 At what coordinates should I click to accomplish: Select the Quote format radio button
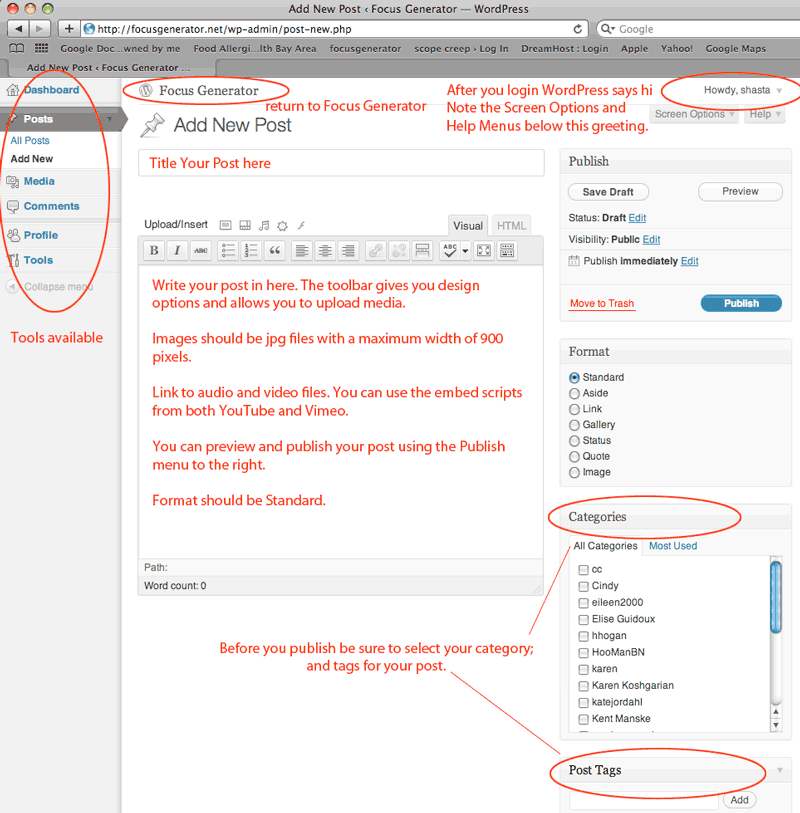(574, 457)
